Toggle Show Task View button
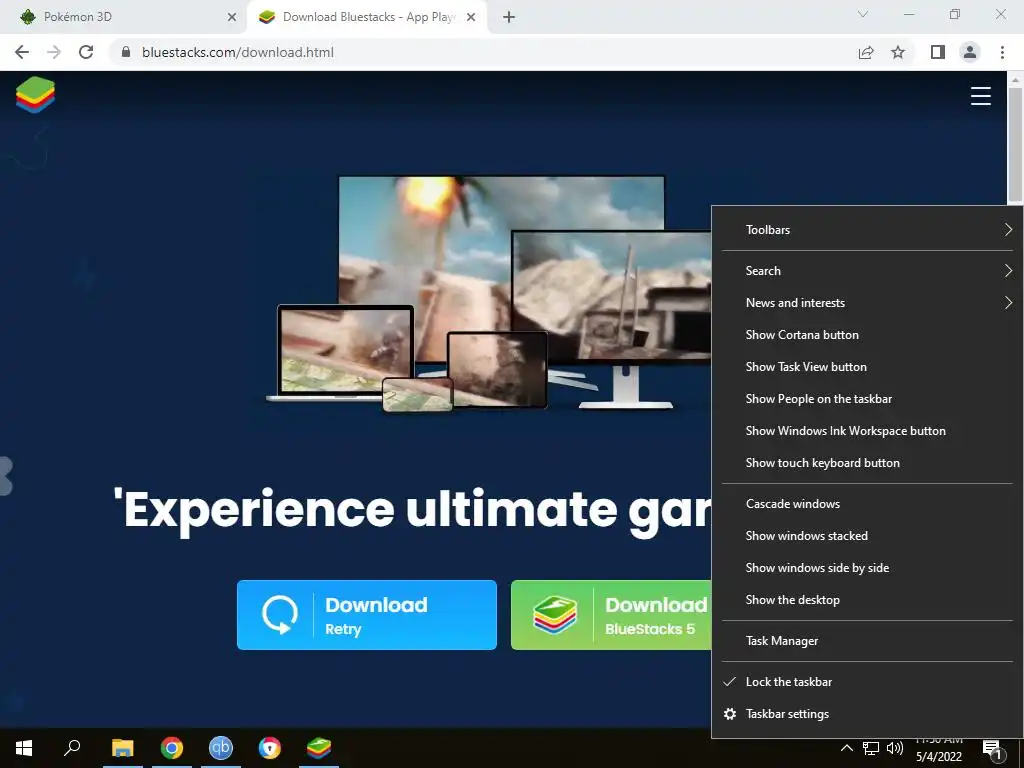This screenshot has height=768, width=1024. 867,366
